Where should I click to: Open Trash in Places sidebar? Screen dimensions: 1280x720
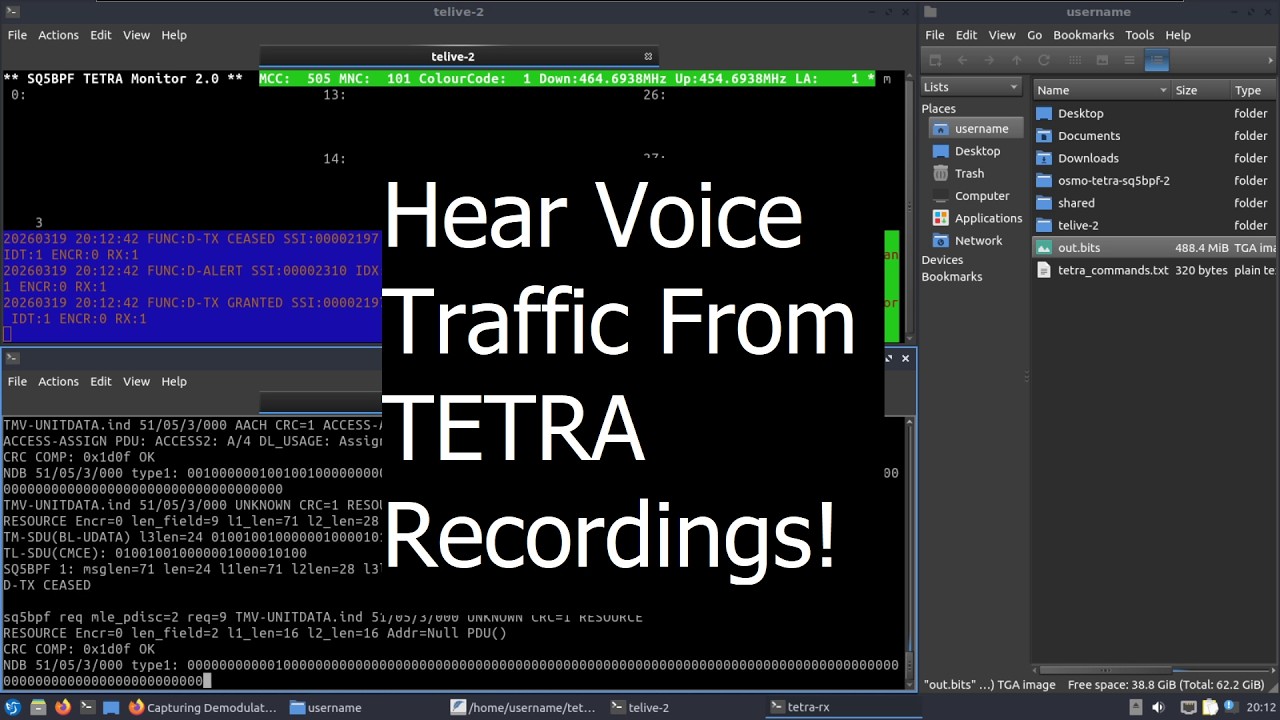(958, 173)
